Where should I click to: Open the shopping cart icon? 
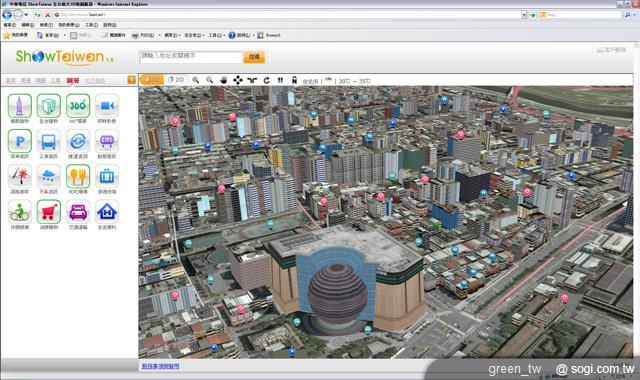49,212
